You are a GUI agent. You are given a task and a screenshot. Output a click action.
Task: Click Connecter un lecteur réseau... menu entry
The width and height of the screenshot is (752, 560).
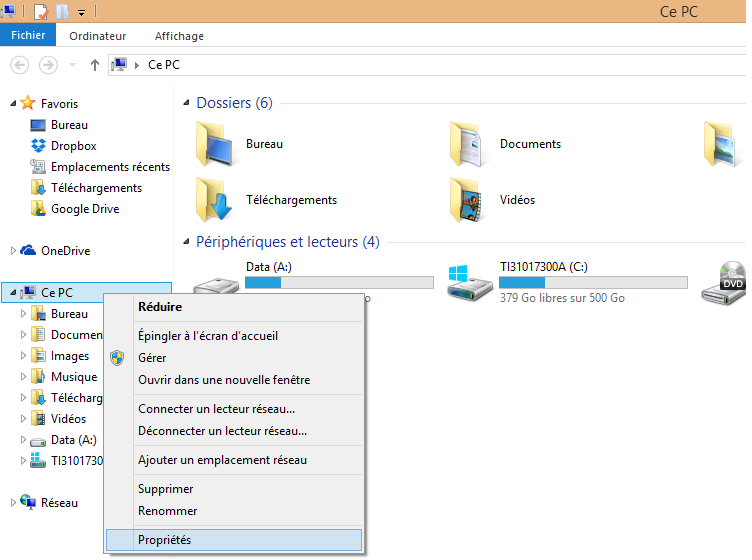click(216, 409)
